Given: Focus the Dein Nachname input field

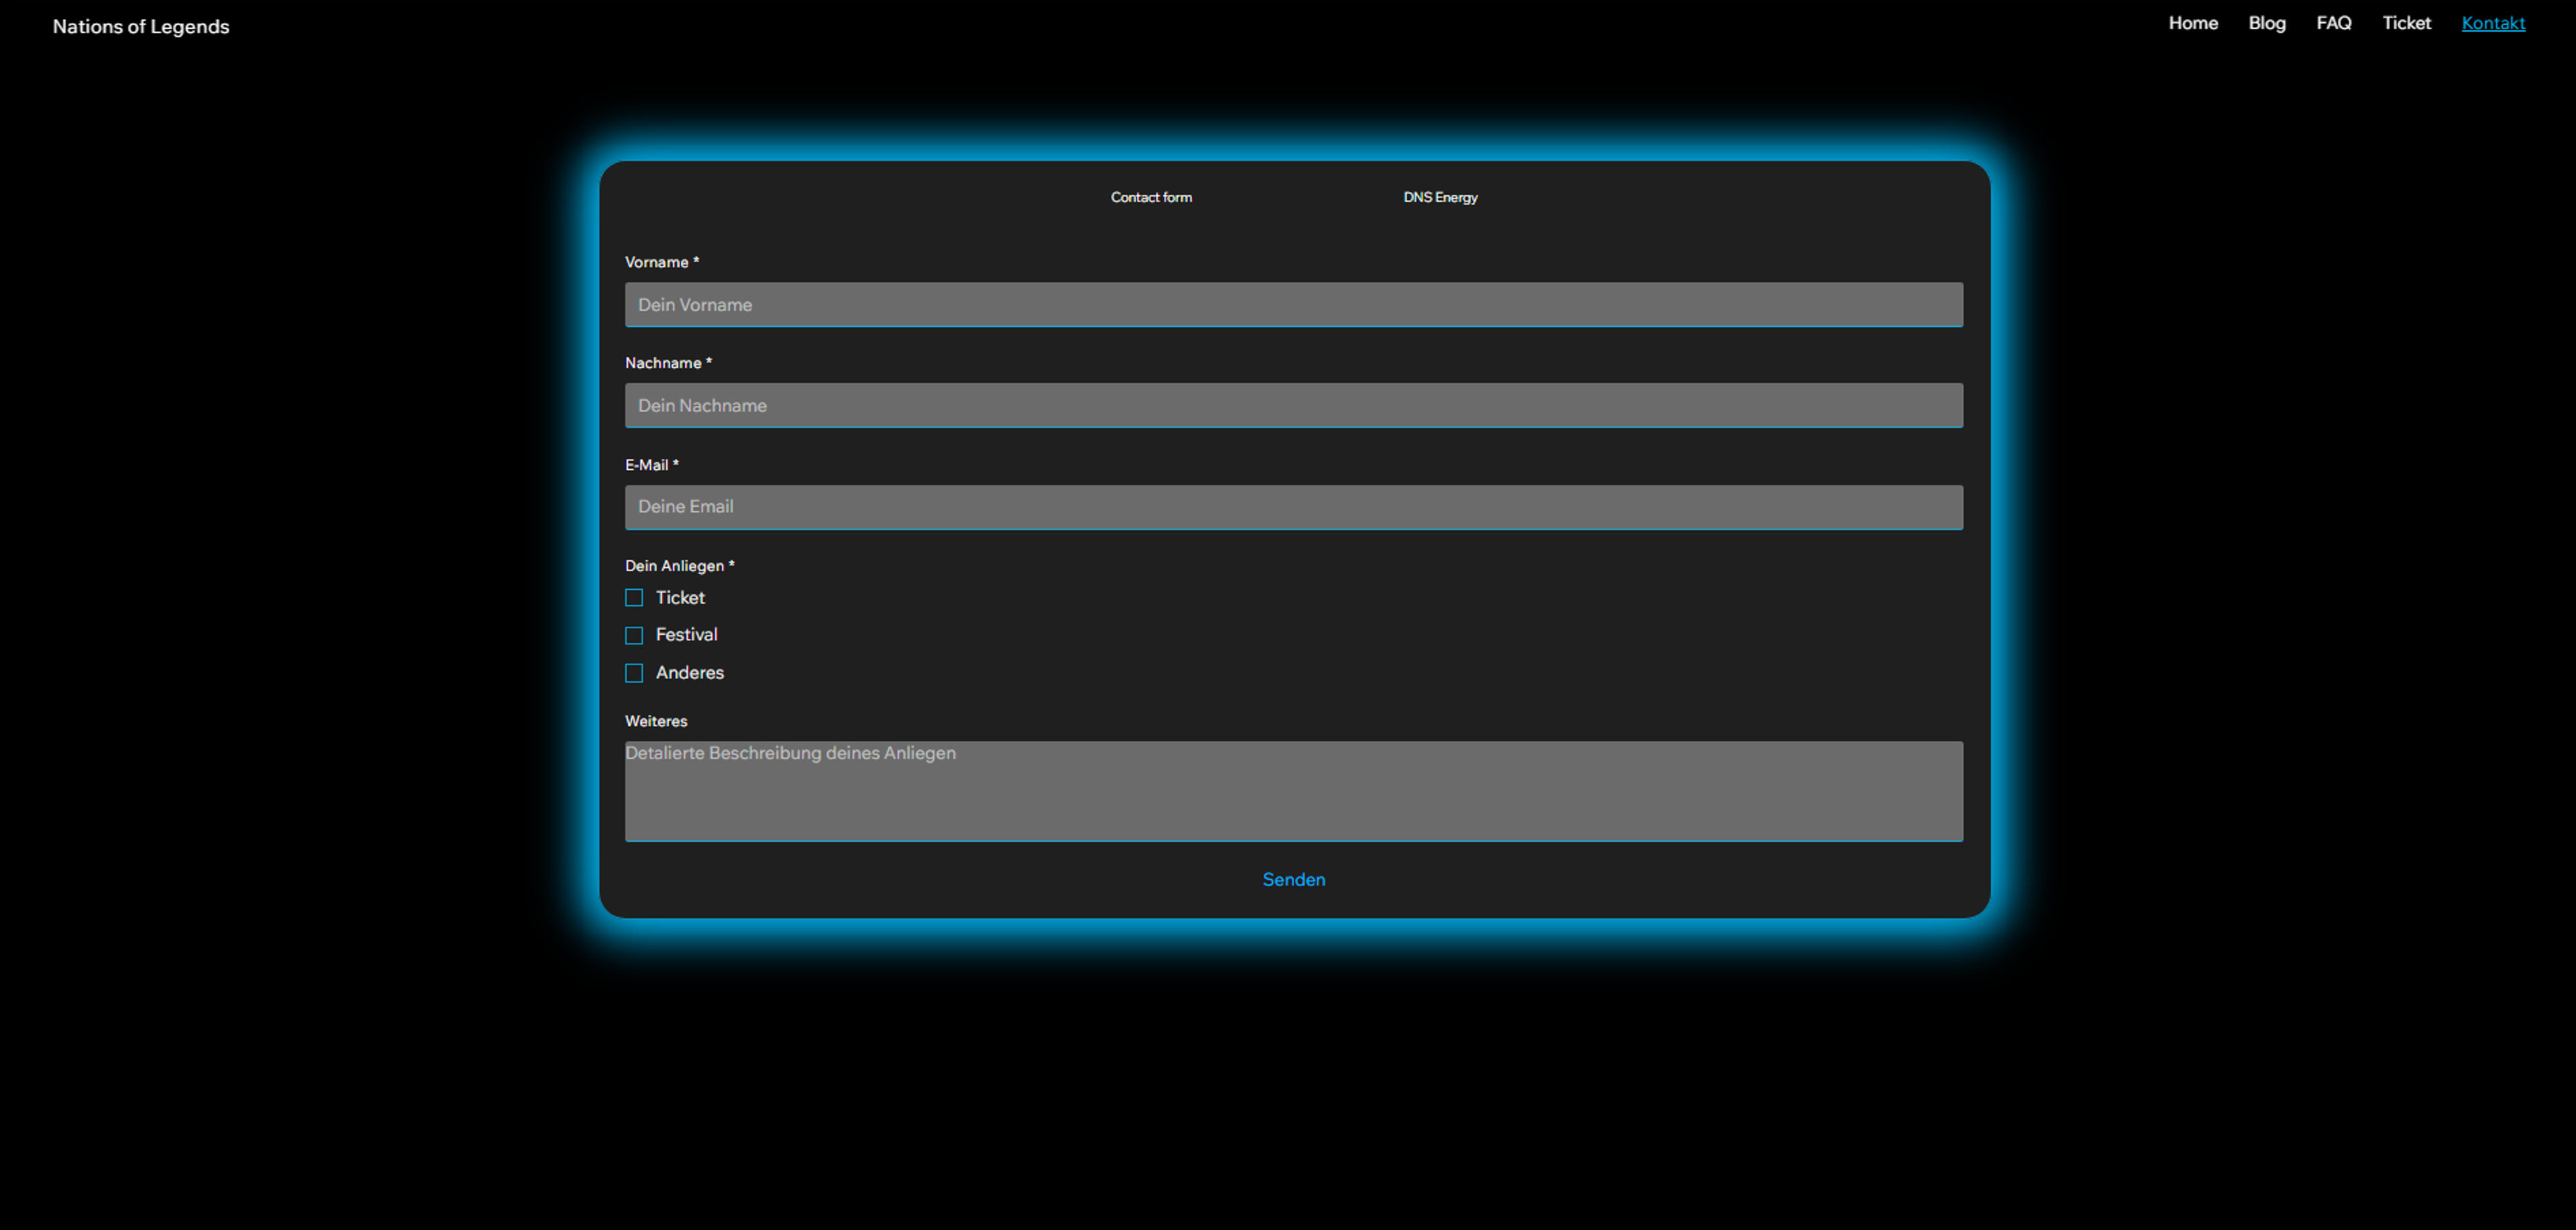Looking at the screenshot, I should coord(1294,406).
